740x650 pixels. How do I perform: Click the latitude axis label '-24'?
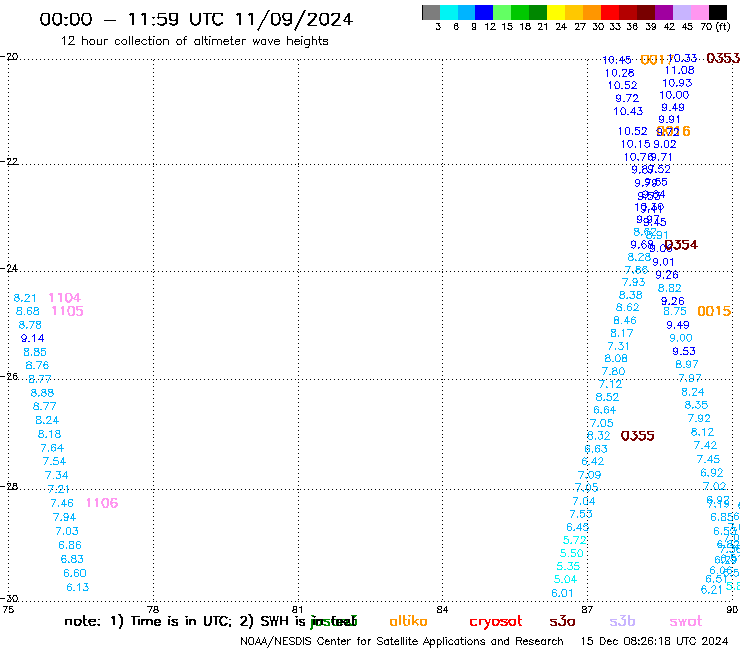coord(9,268)
